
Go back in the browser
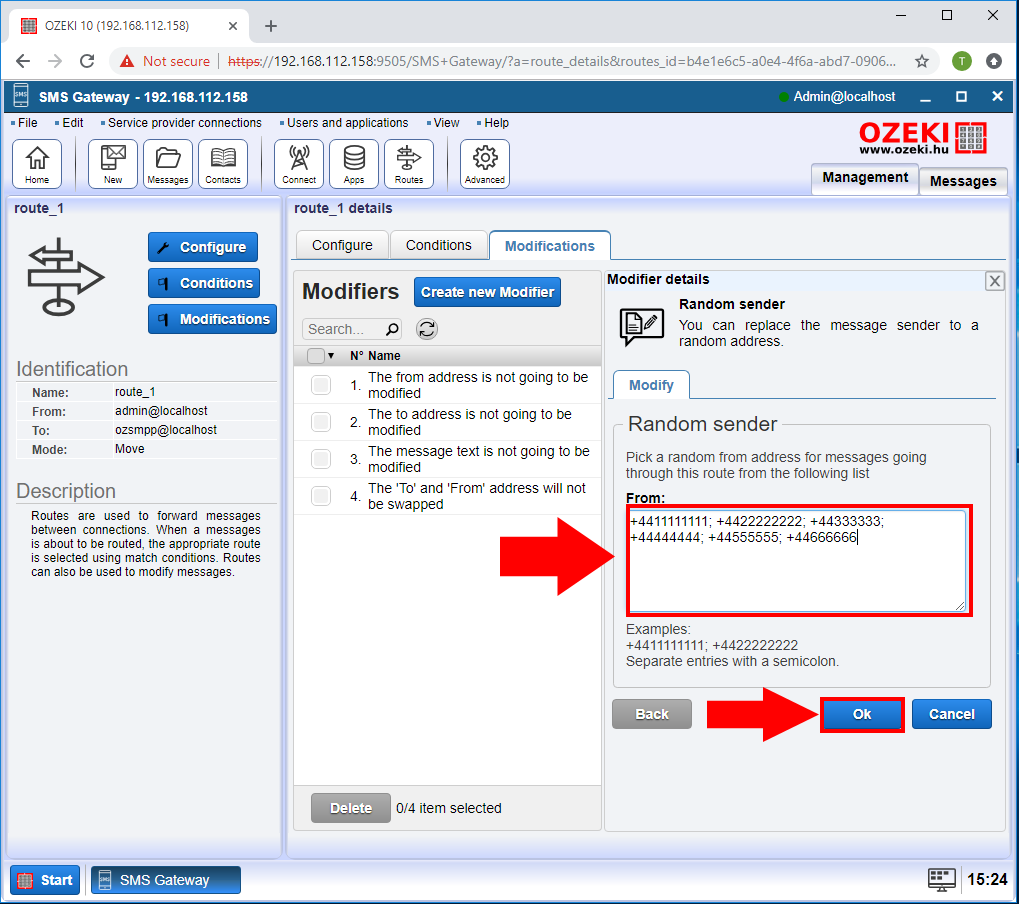click(23, 61)
